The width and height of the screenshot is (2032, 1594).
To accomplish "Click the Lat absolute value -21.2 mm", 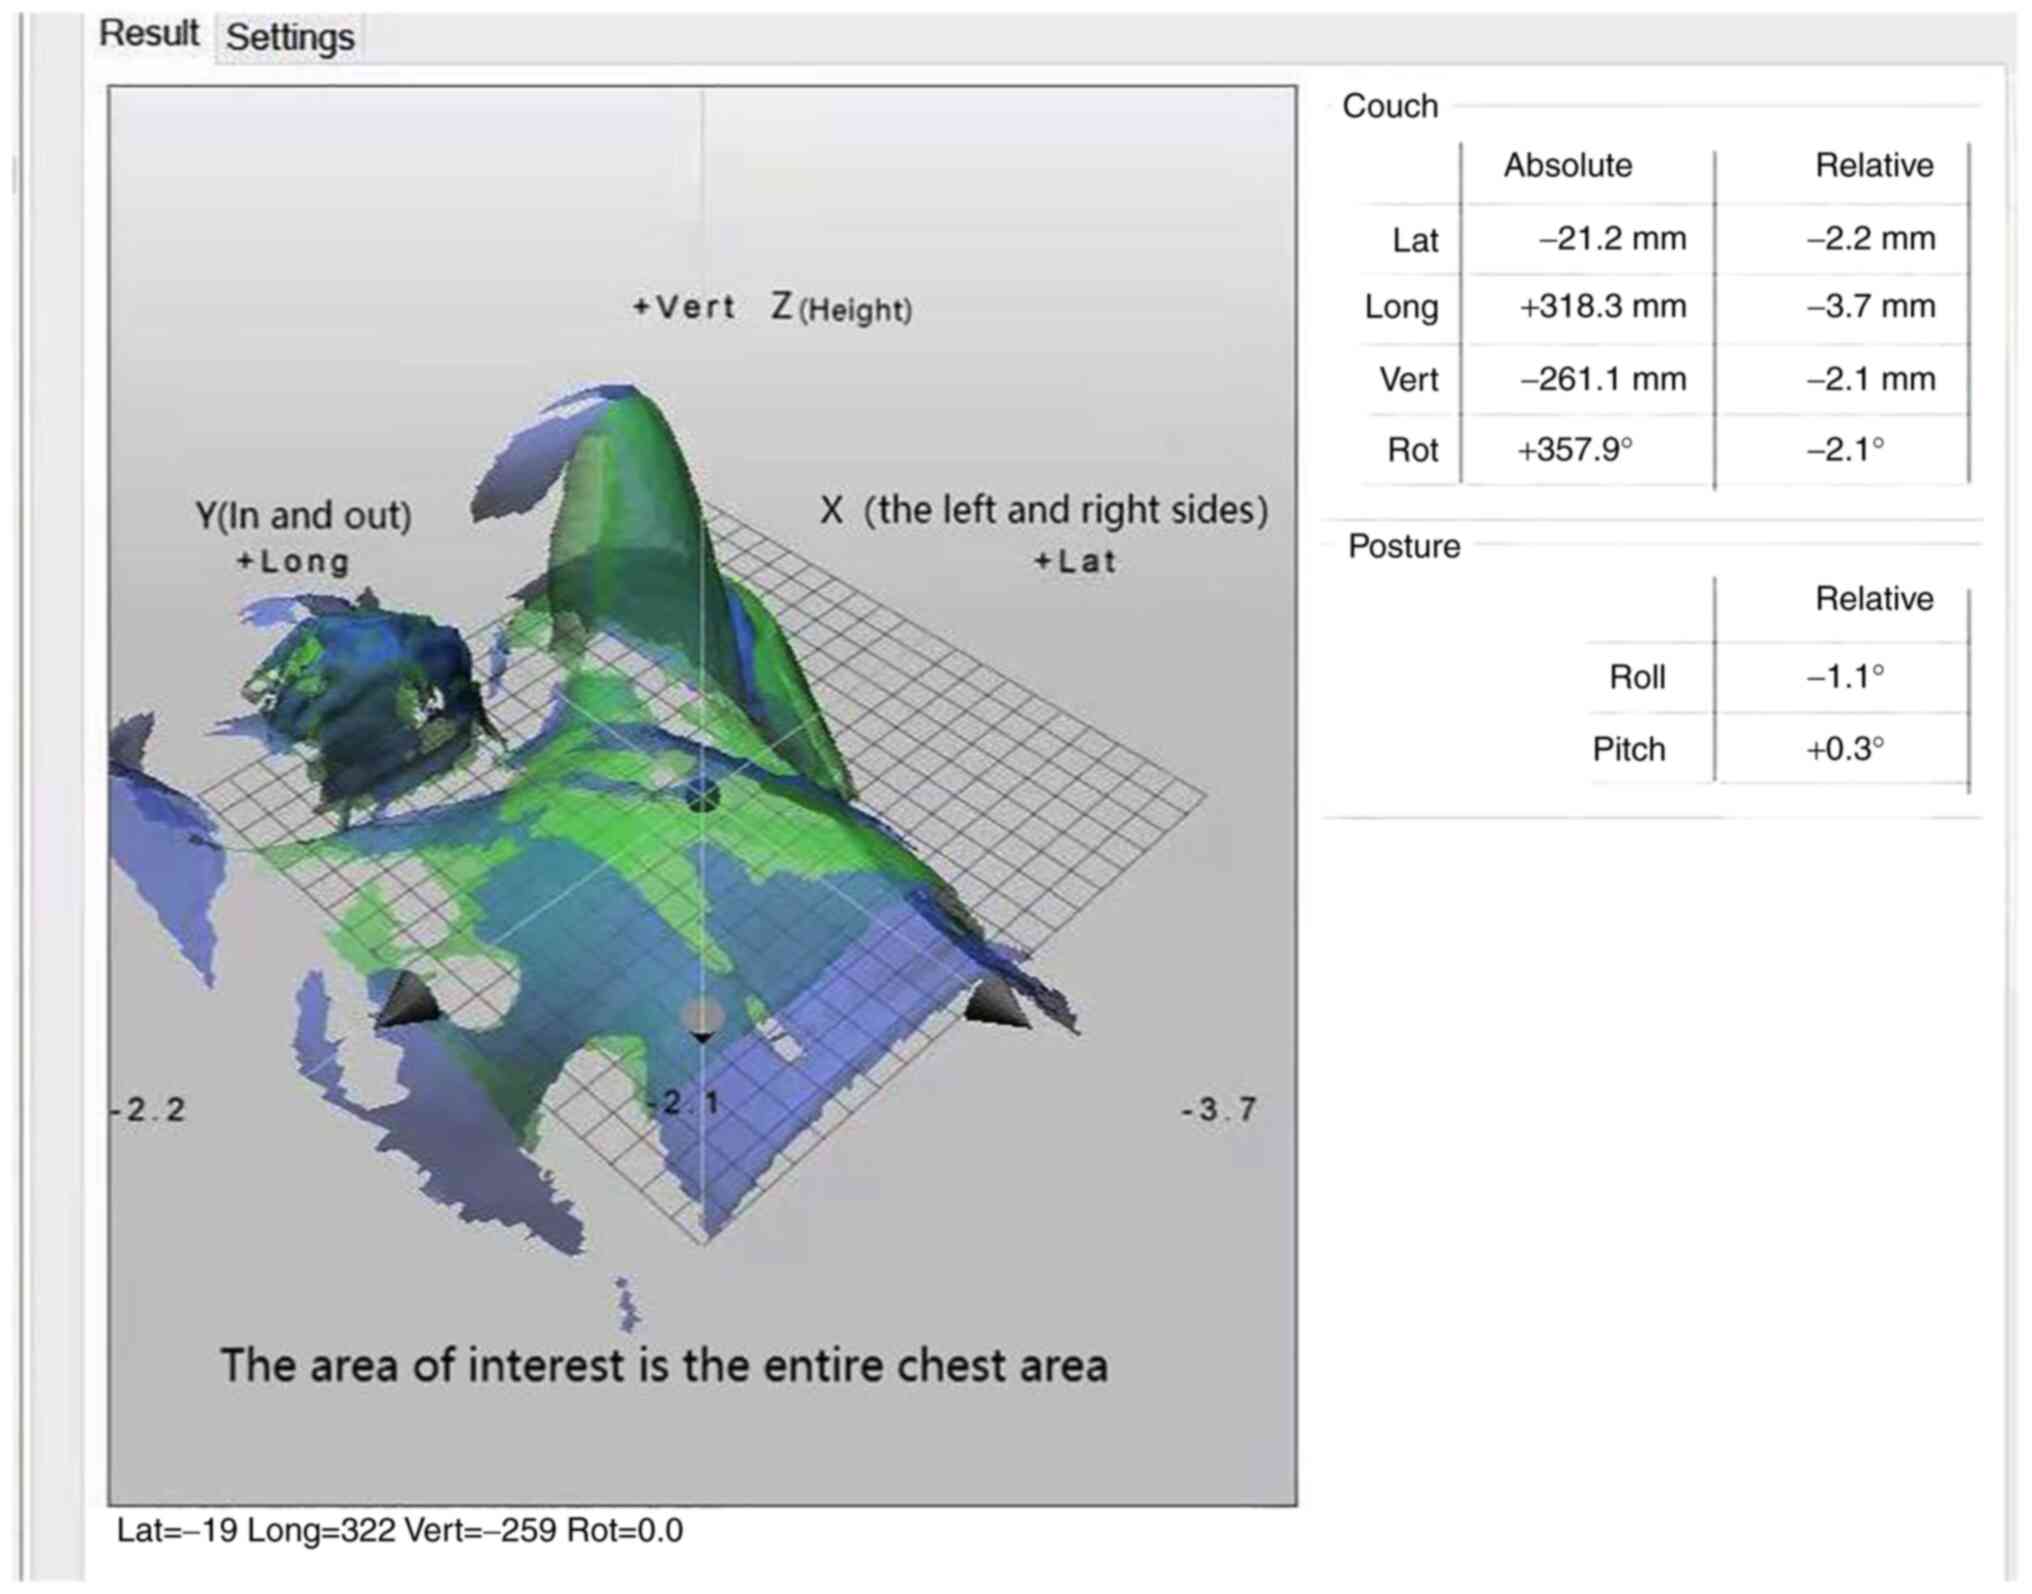I will tap(1611, 239).
